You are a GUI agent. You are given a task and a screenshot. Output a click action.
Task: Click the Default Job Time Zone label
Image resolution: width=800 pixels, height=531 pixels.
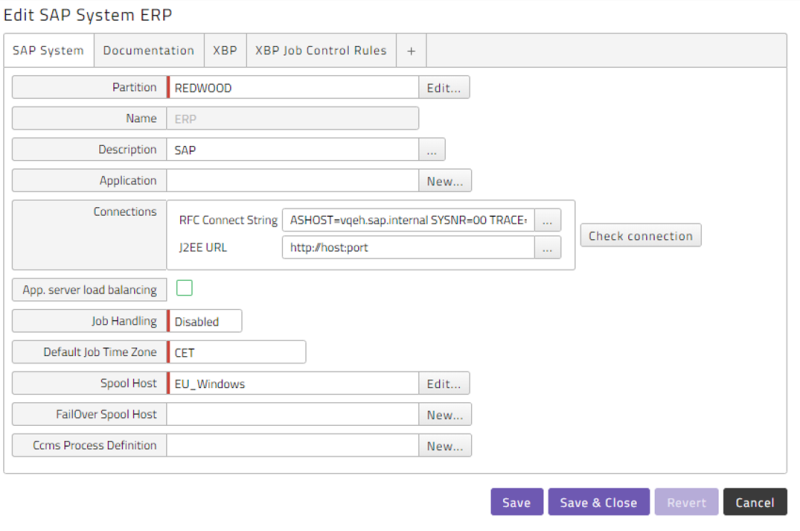(100, 352)
